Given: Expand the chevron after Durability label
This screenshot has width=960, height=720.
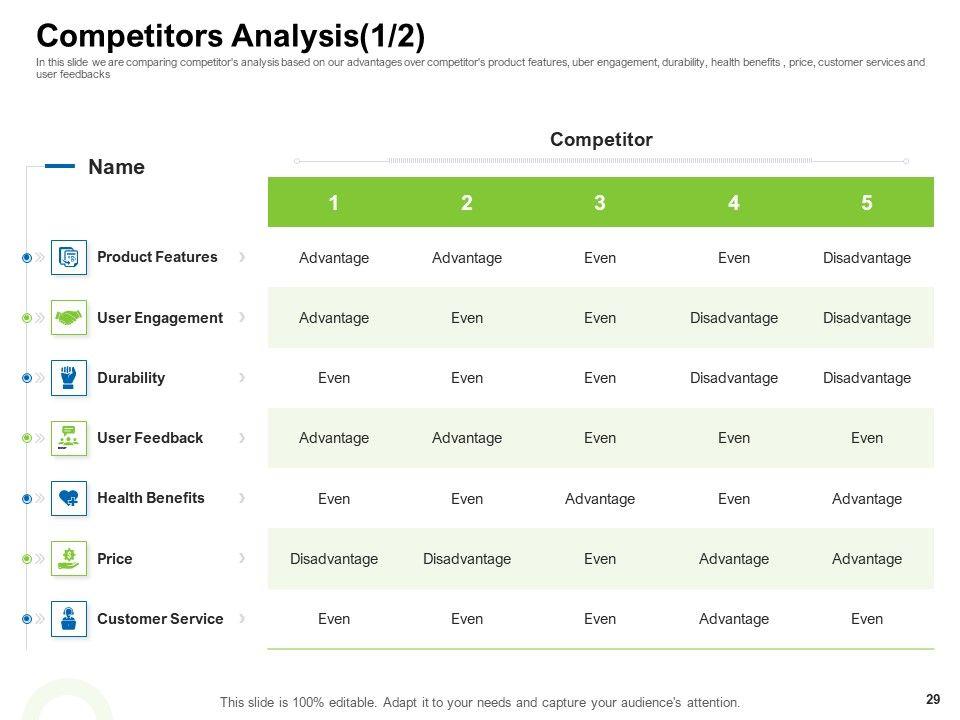Looking at the screenshot, I should point(242,378).
